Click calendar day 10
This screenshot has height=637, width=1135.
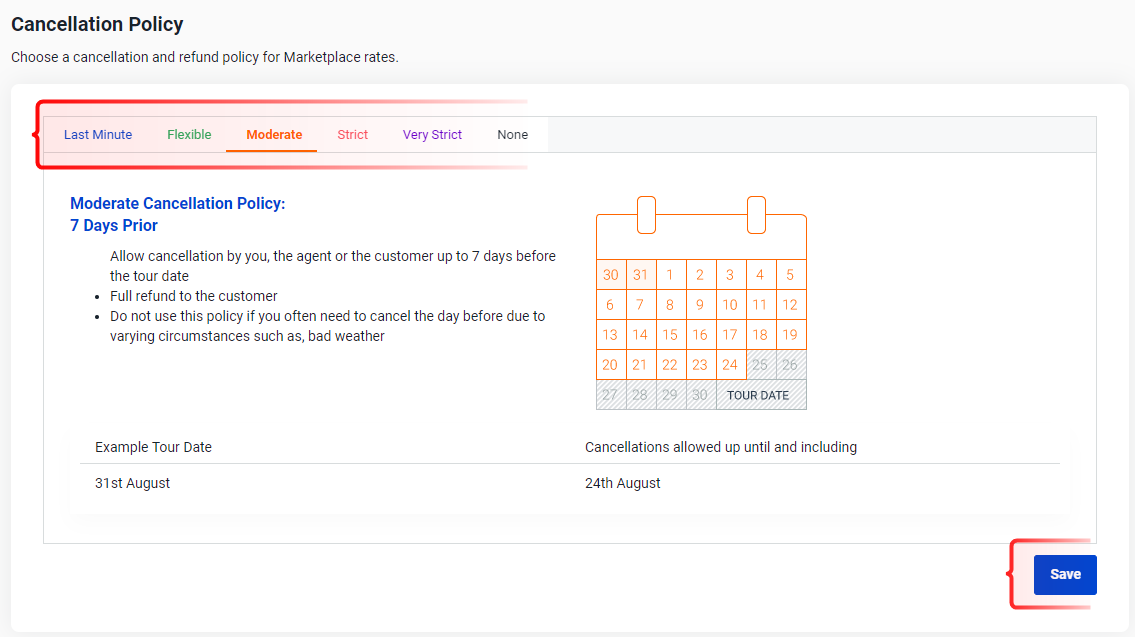(730, 305)
